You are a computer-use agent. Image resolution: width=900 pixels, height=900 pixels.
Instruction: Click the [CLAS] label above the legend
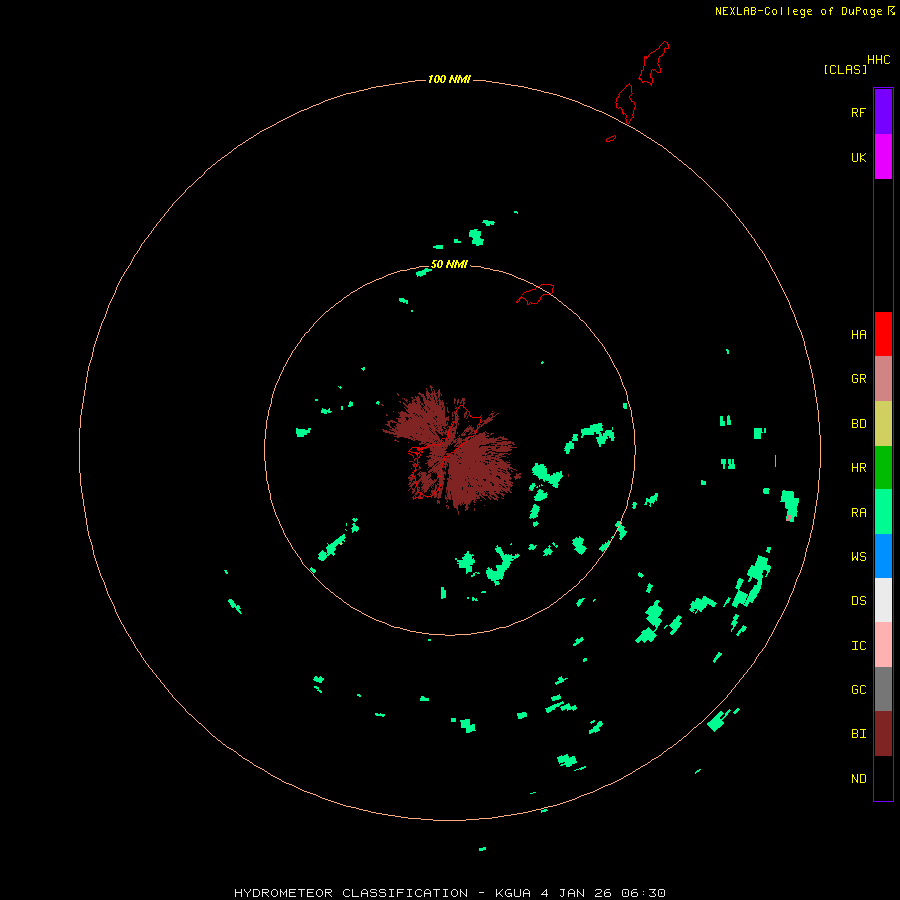coord(845,69)
